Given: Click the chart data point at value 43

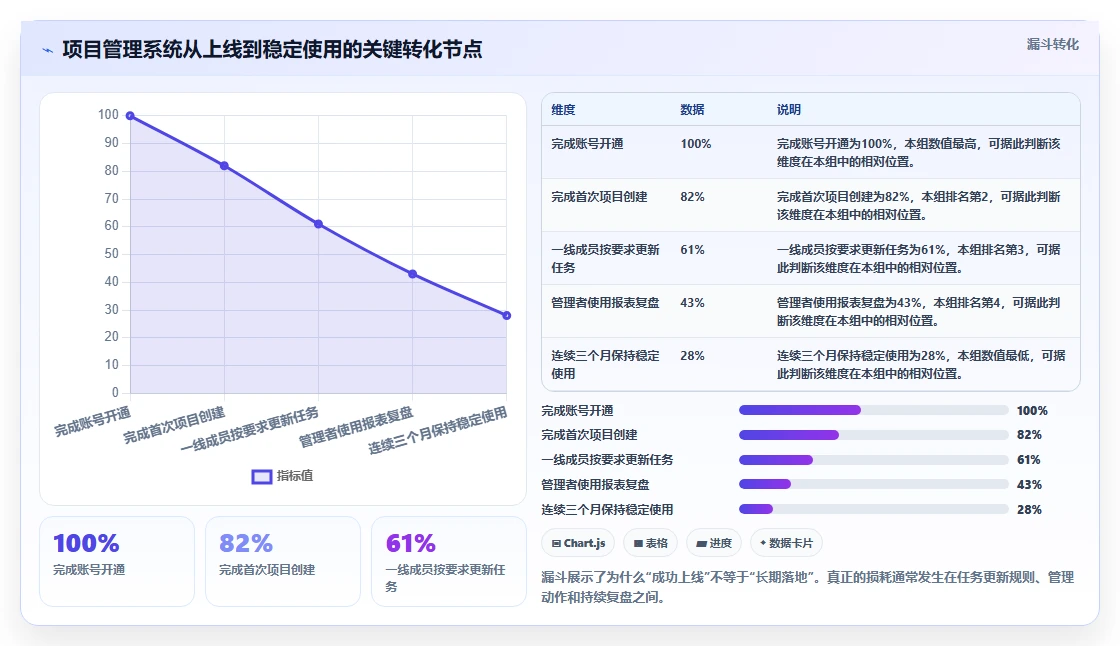Looking at the screenshot, I should (412, 274).
